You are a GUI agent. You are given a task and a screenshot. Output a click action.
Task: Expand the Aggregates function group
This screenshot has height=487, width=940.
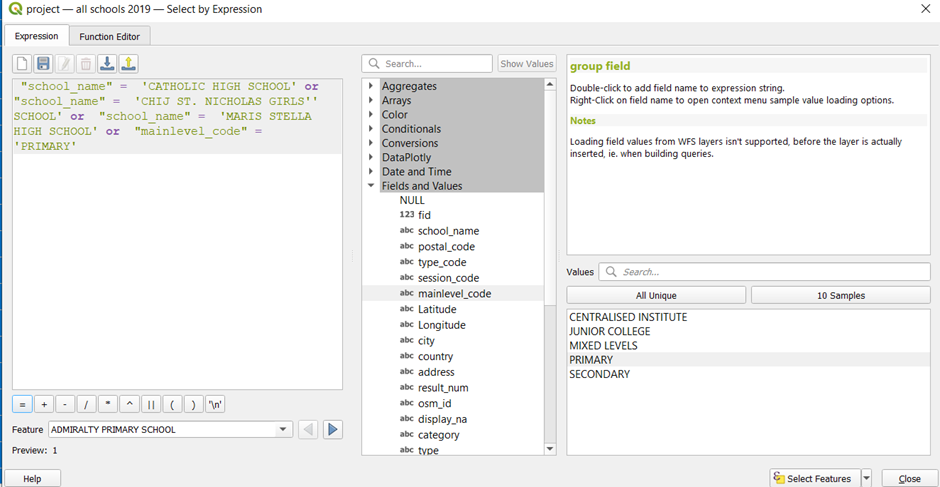coord(372,87)
